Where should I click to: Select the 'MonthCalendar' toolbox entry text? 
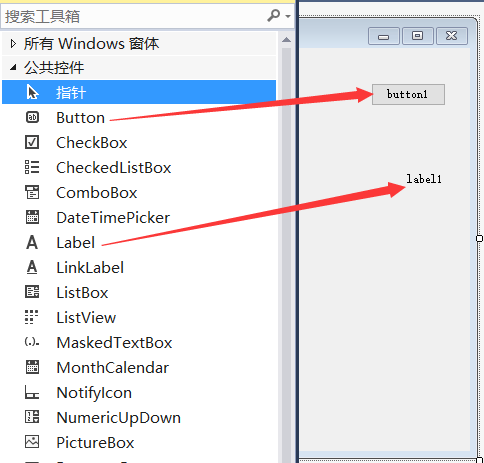(113, 368)
